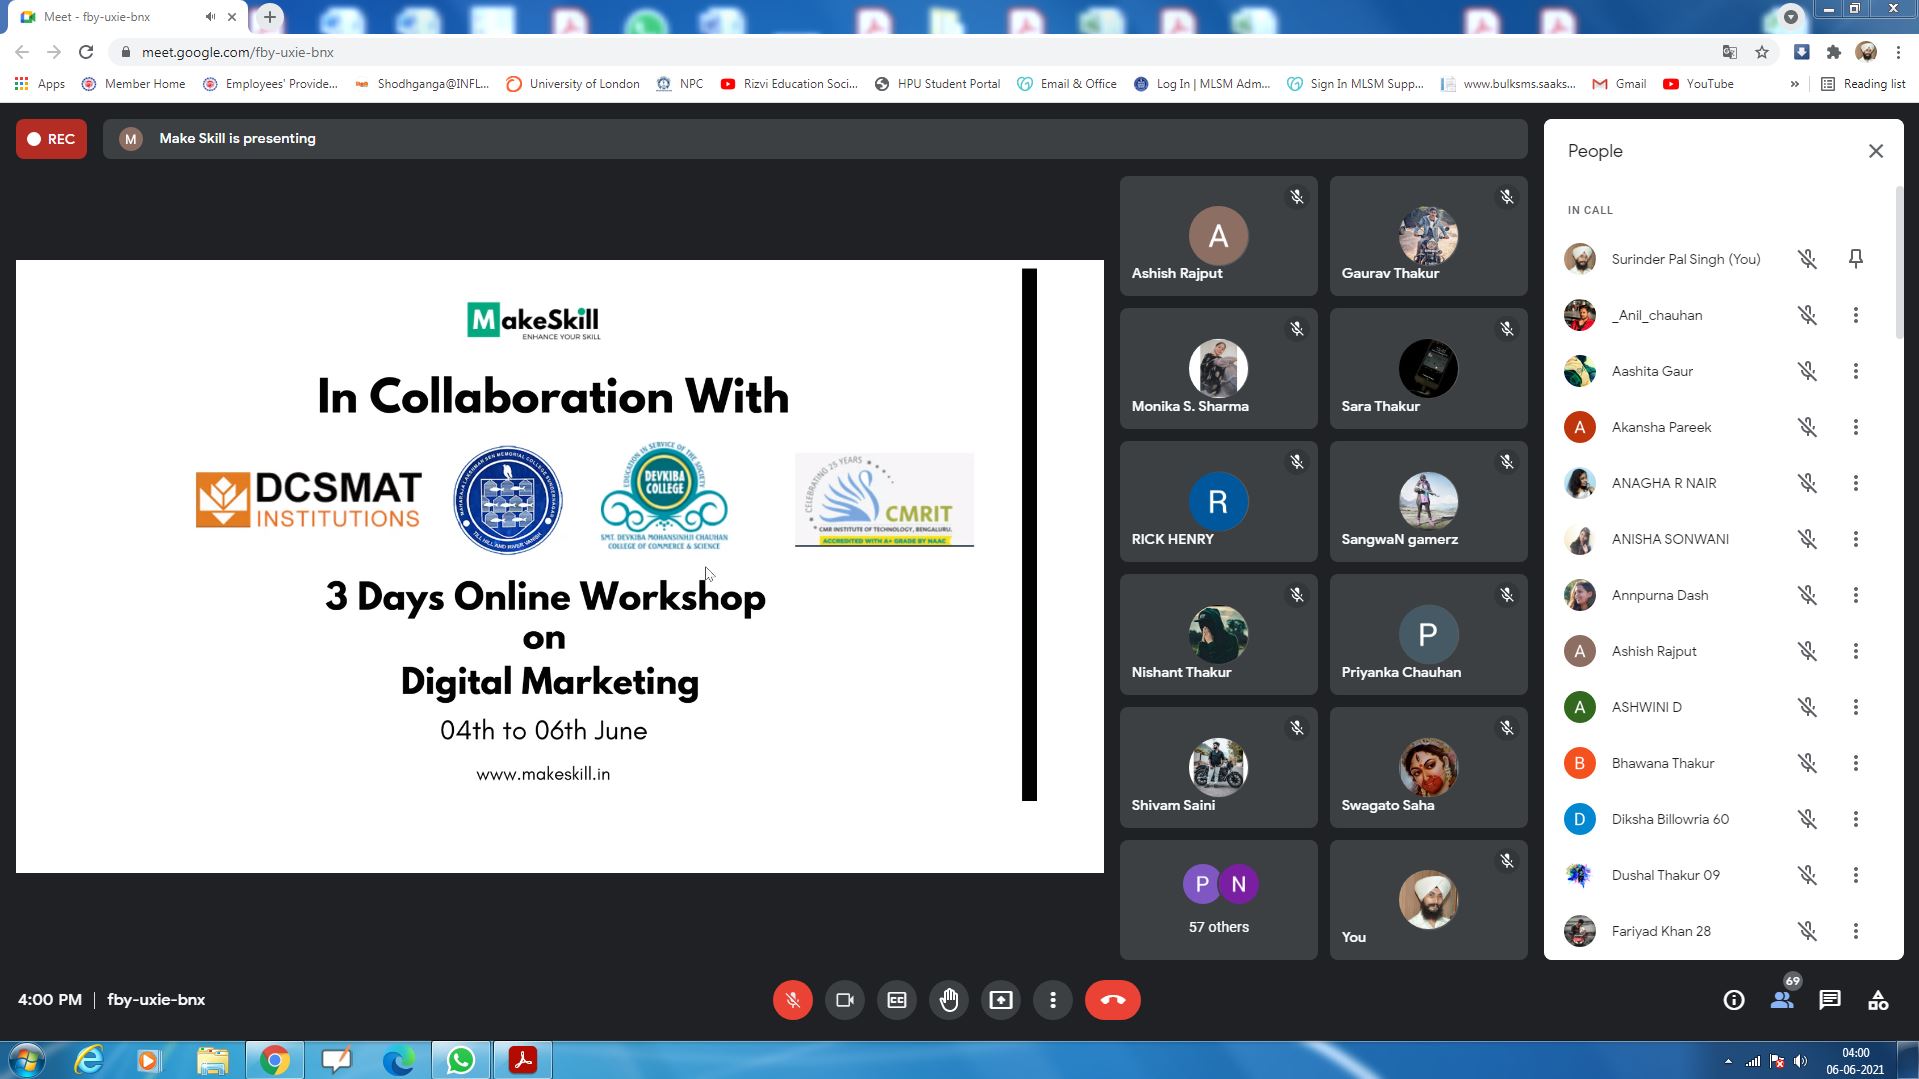
Task: Open Gmail bookmark
Action: click(1619, 84)
